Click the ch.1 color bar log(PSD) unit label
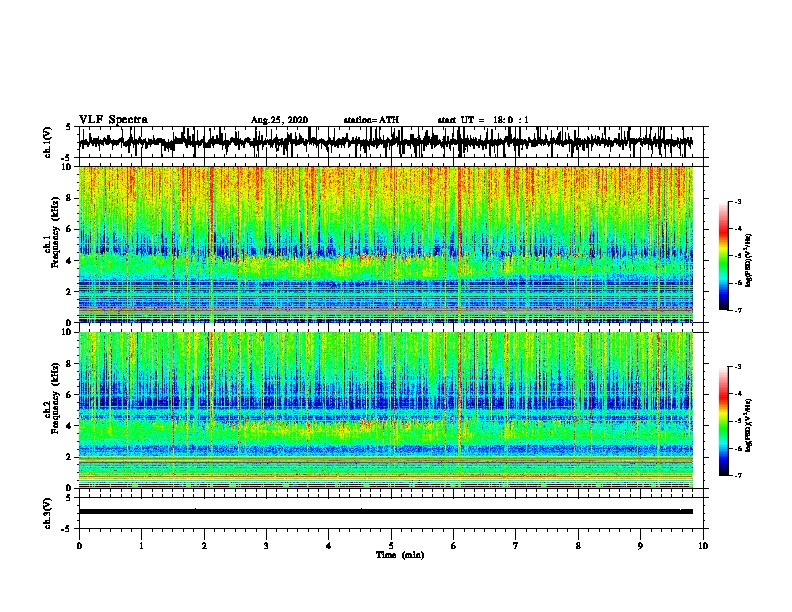 coord(749,261)
